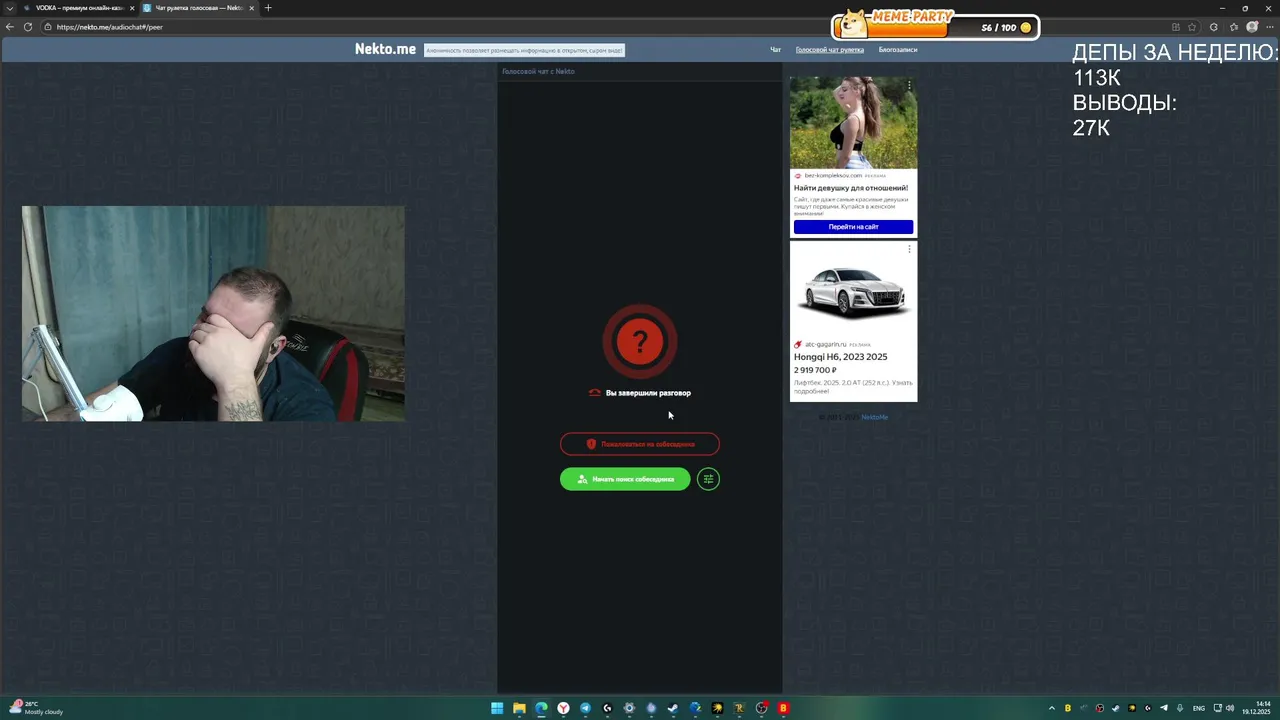Click the Hongqi H6, 2023 2025 title
The image size is (1280, 720).
click(840, 357)
